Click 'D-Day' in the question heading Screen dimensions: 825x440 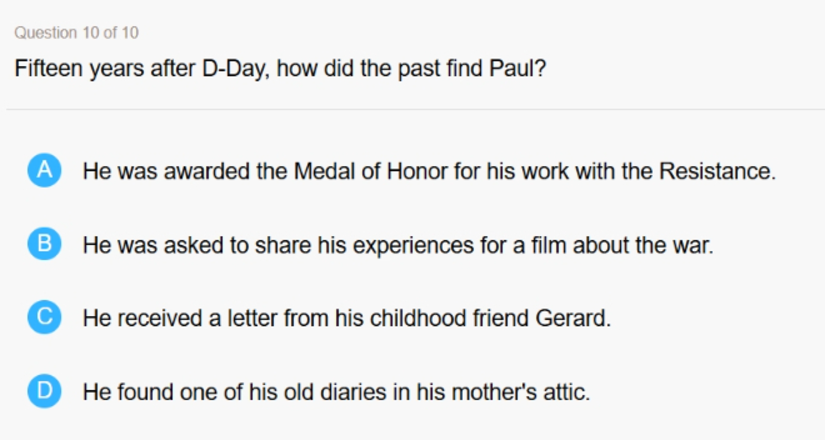click(235, 69)
